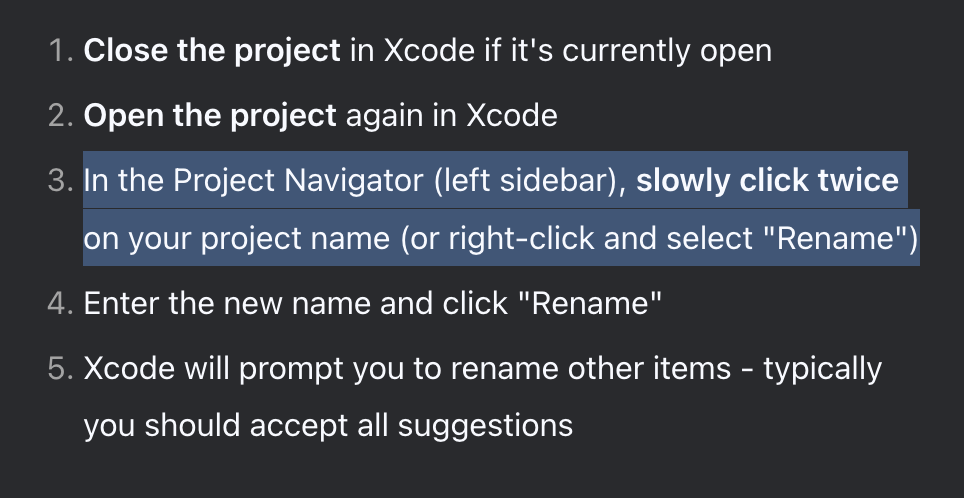Click "(left sidebar)" in the highlighted line
Image resolution: width=964 pixels, height=498 pixels.
click(x=531, y=181)
